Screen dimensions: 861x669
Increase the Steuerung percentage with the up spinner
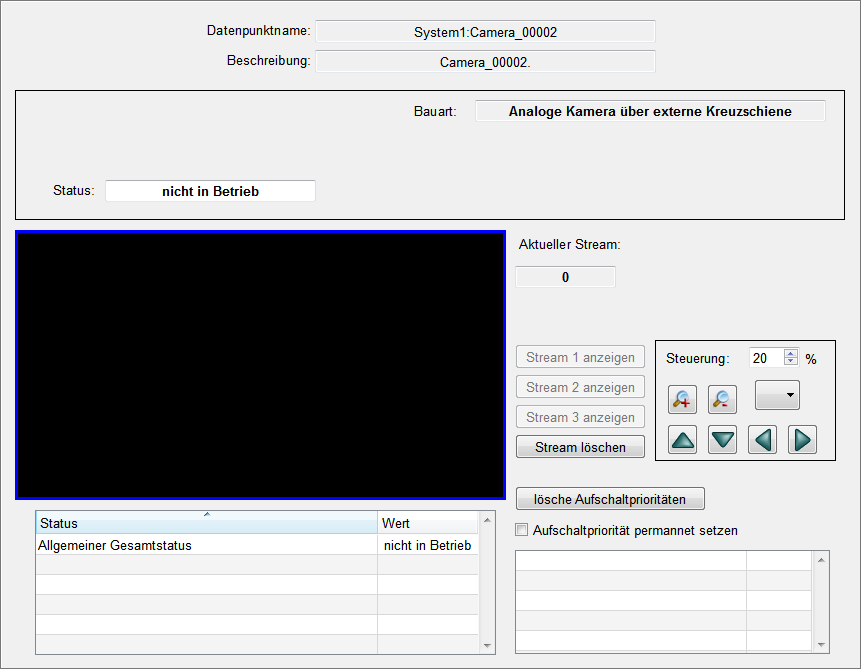tap(791, 354)
